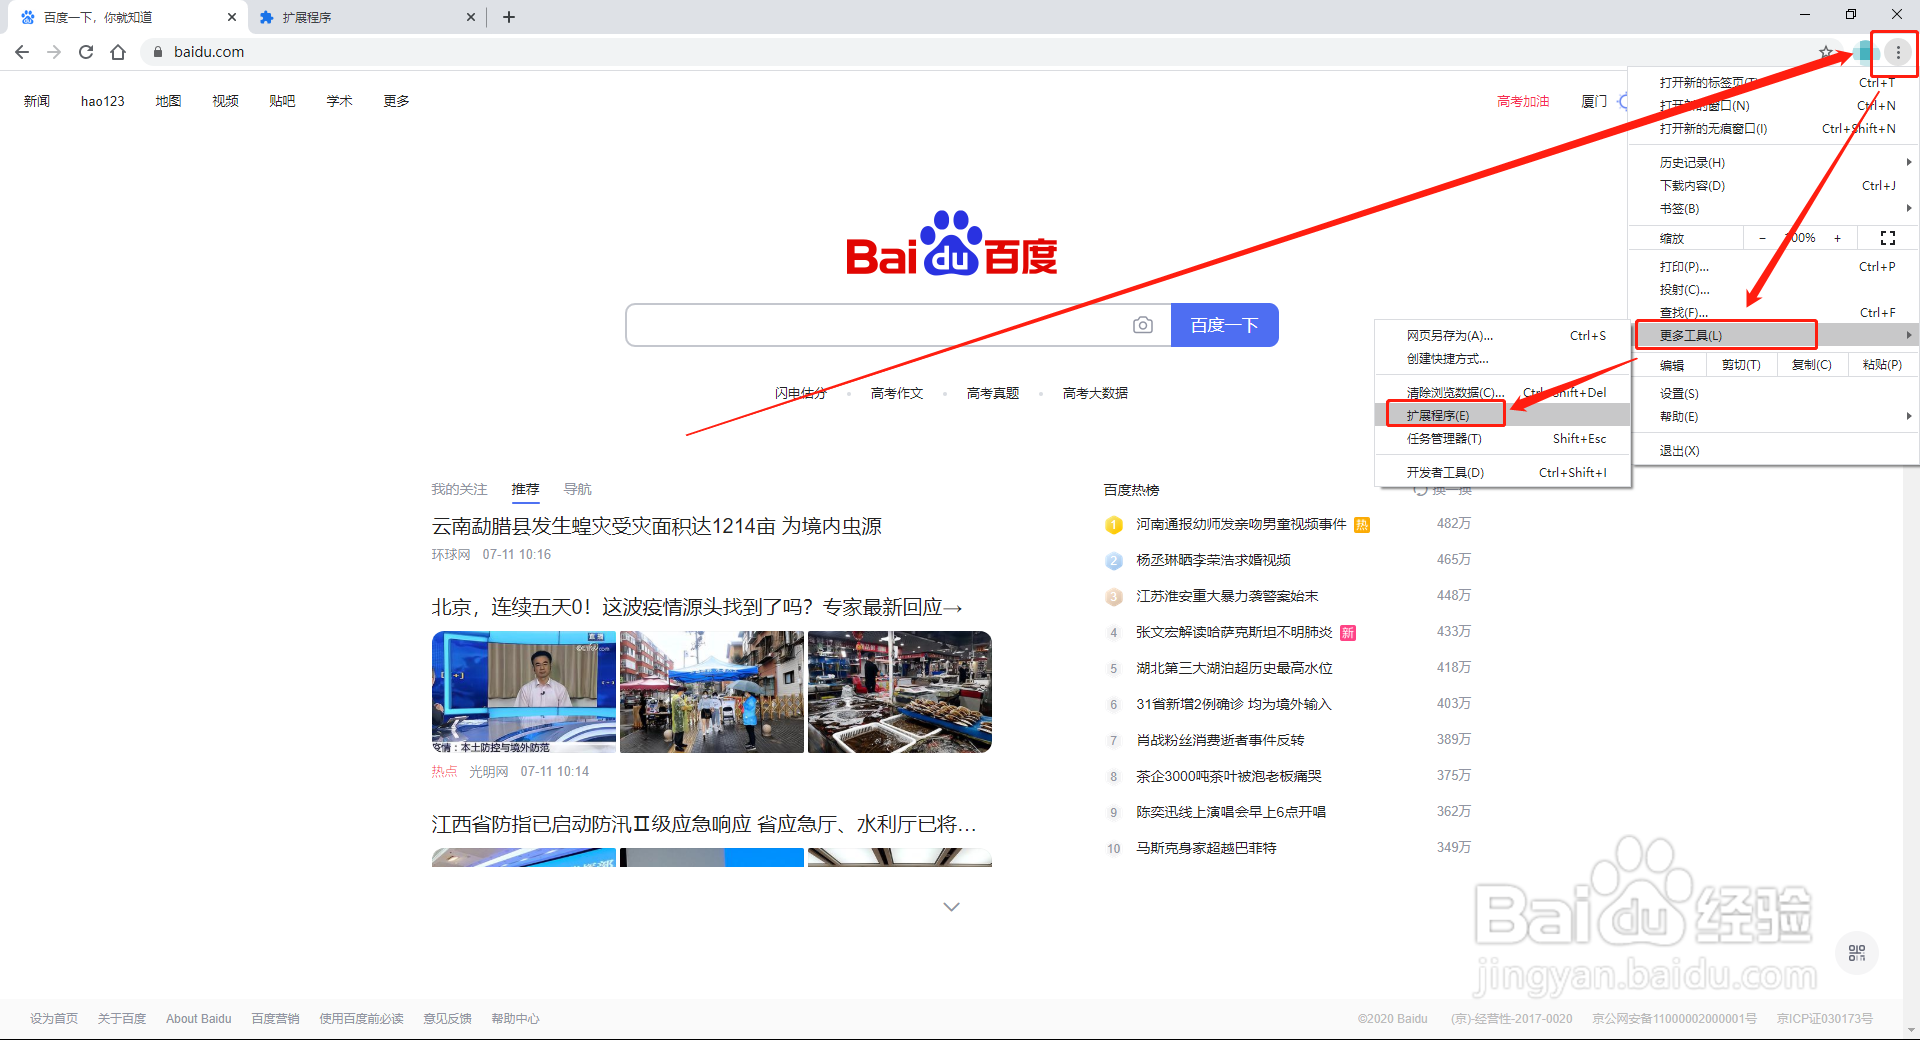Screen dimensions: 1920x1040
Task: Bookmark the page using the star icon
Action: tap(1826, 52)
